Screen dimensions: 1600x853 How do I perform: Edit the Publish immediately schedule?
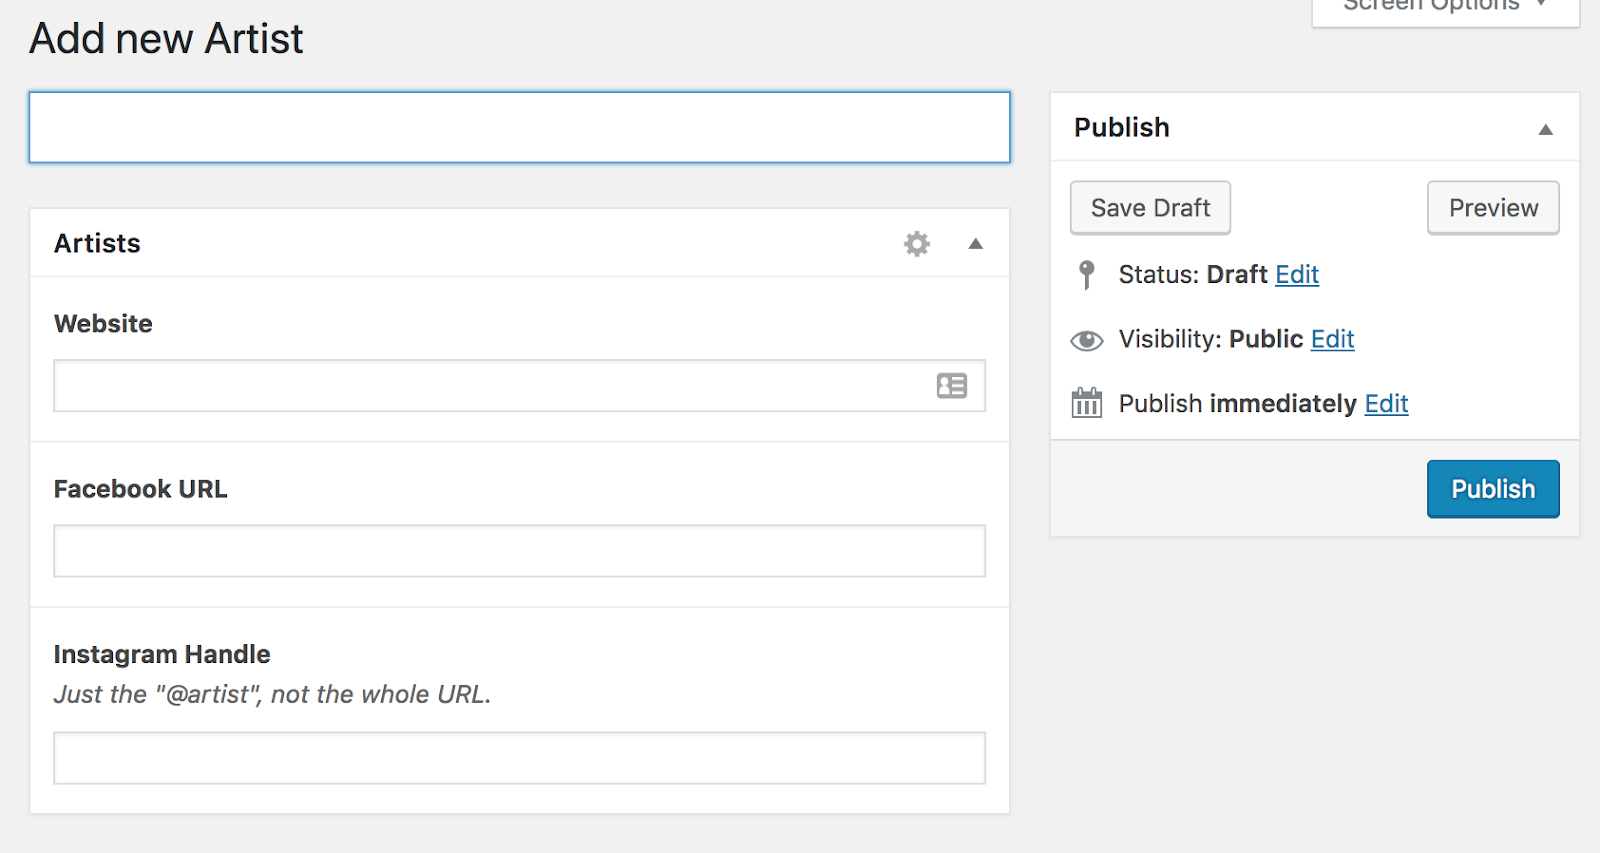click(x=1386, y=403)
